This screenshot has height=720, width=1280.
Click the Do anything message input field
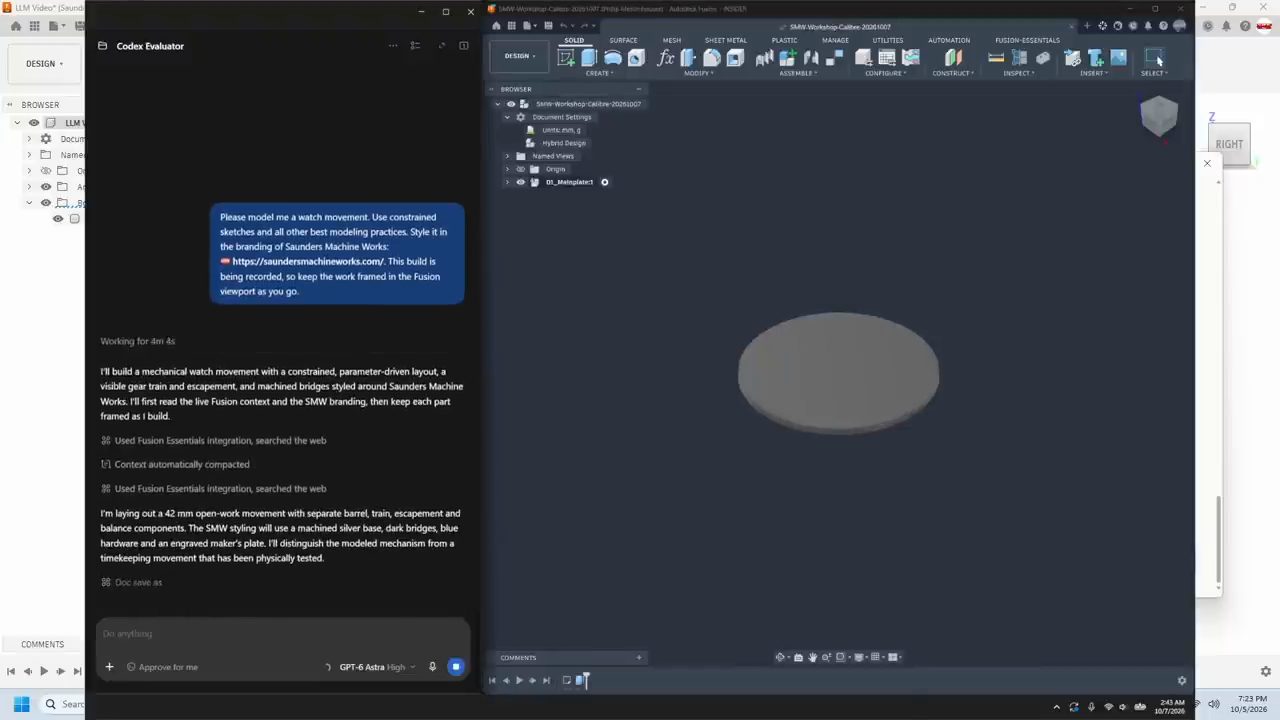tap(283, 634)
